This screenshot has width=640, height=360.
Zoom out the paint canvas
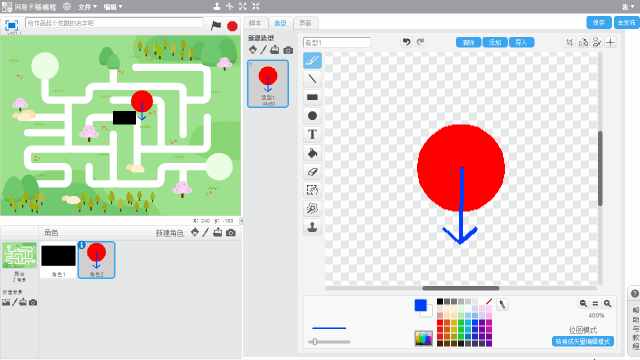coord(583,303)
